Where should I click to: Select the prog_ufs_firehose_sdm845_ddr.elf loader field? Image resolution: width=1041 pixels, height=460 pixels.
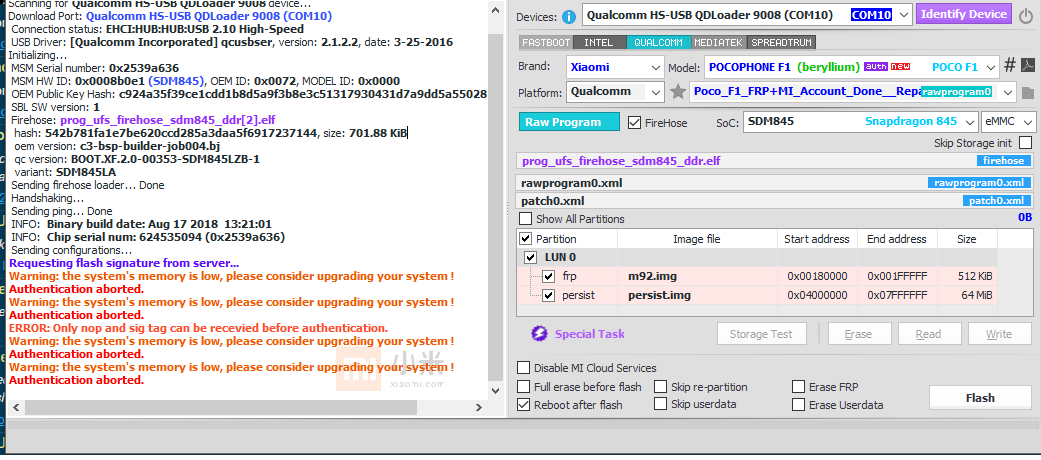pyautogui.click(x=773, y=161)
